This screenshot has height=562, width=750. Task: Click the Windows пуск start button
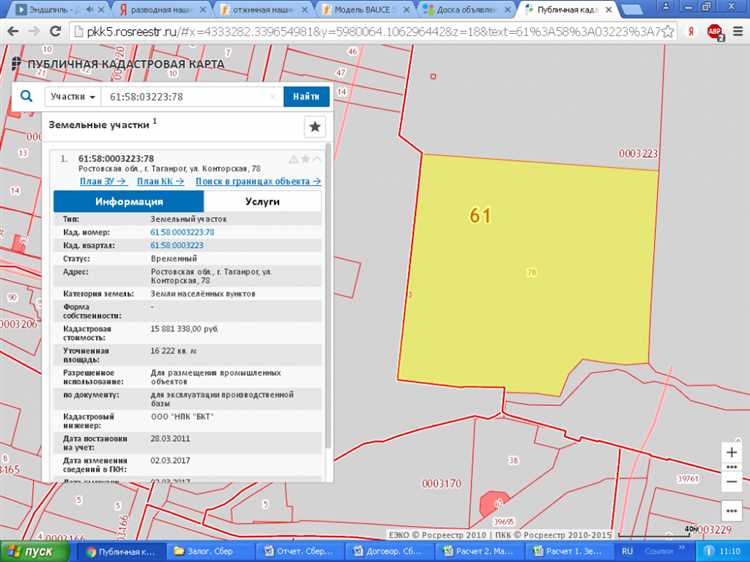click(x=33, y=551)
